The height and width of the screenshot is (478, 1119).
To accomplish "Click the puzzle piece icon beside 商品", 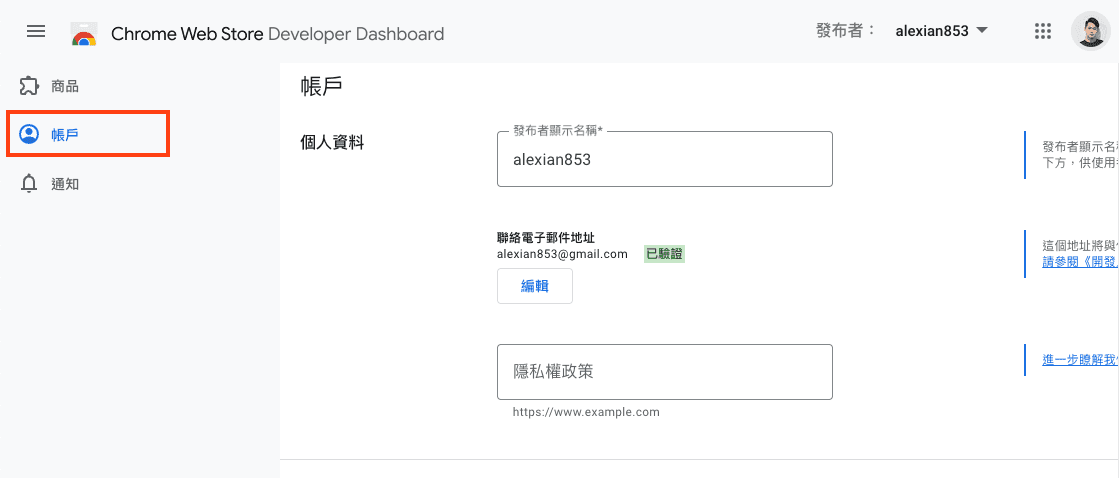I will 30,86.
